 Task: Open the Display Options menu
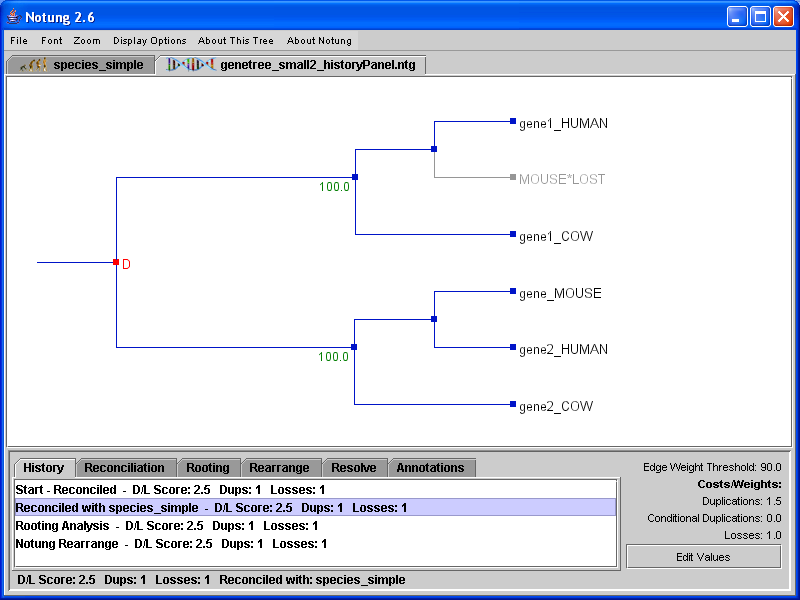pyautogui.click(x=149, y=41)
